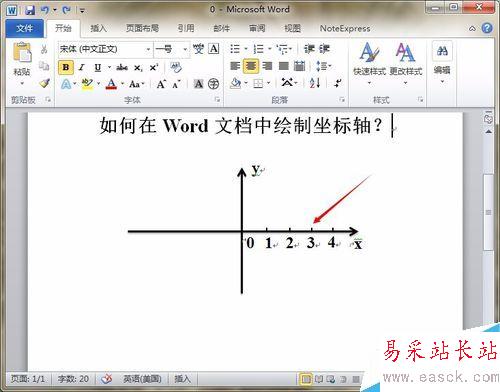
Task: Switch to the 页面布局 (Page Layout) tab
Action: point(142,29)
